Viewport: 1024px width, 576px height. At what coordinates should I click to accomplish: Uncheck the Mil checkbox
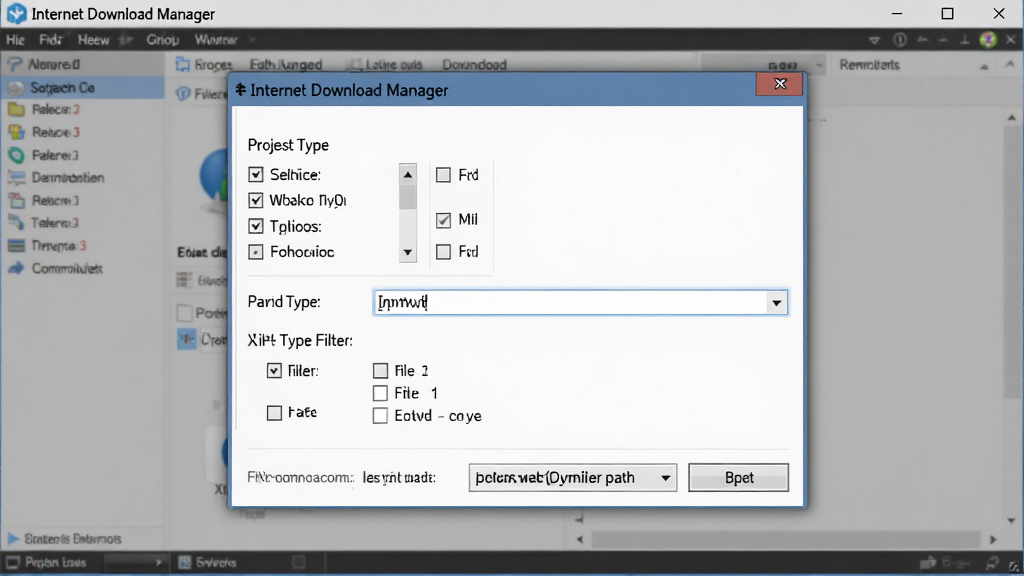coord(443,220)
